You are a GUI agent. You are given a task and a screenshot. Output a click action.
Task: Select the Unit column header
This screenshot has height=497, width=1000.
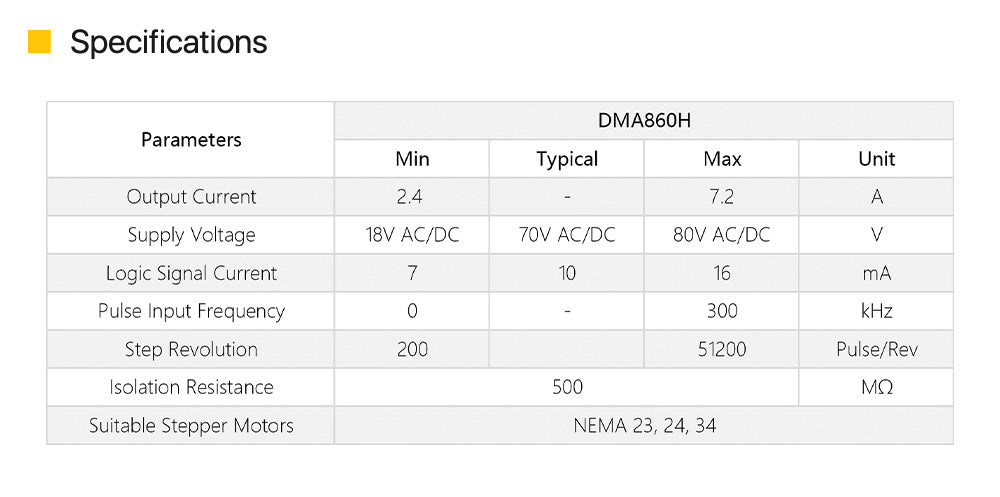coord(876,159)
